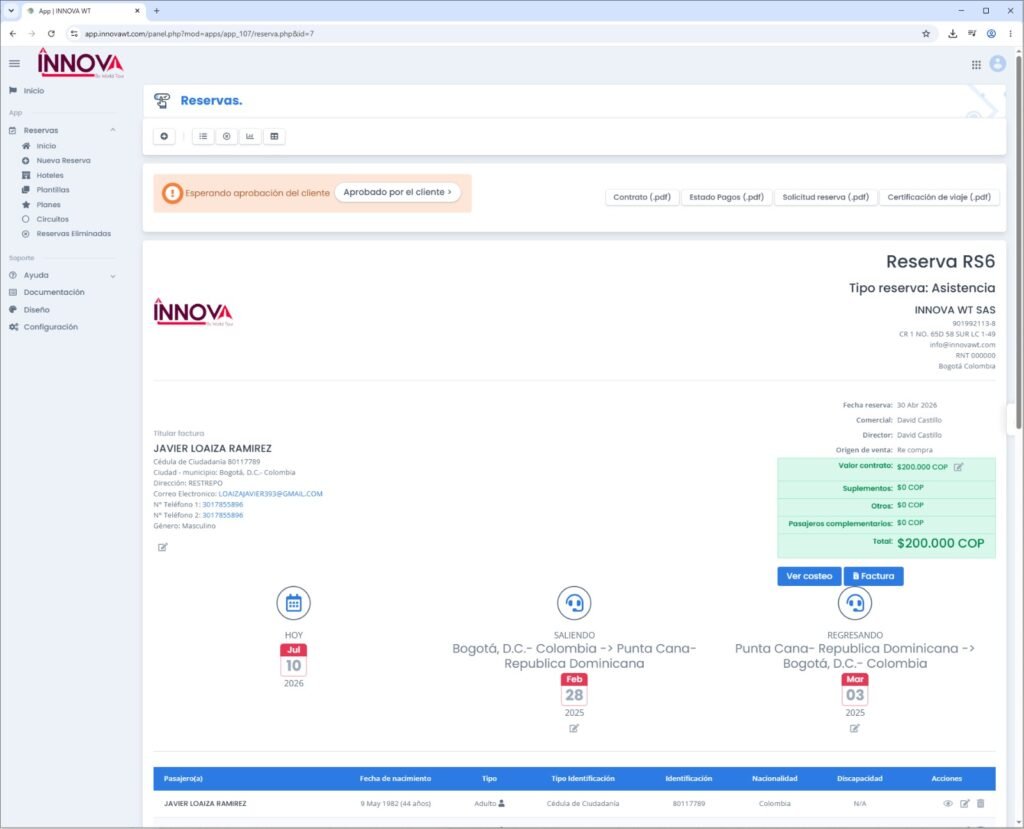Image resolution: width=1024 pixels, height=829 pixels.
Task: Select Reservas Eliminadas sidebar item
Action: pyautogui.click(x=73, y=234)
